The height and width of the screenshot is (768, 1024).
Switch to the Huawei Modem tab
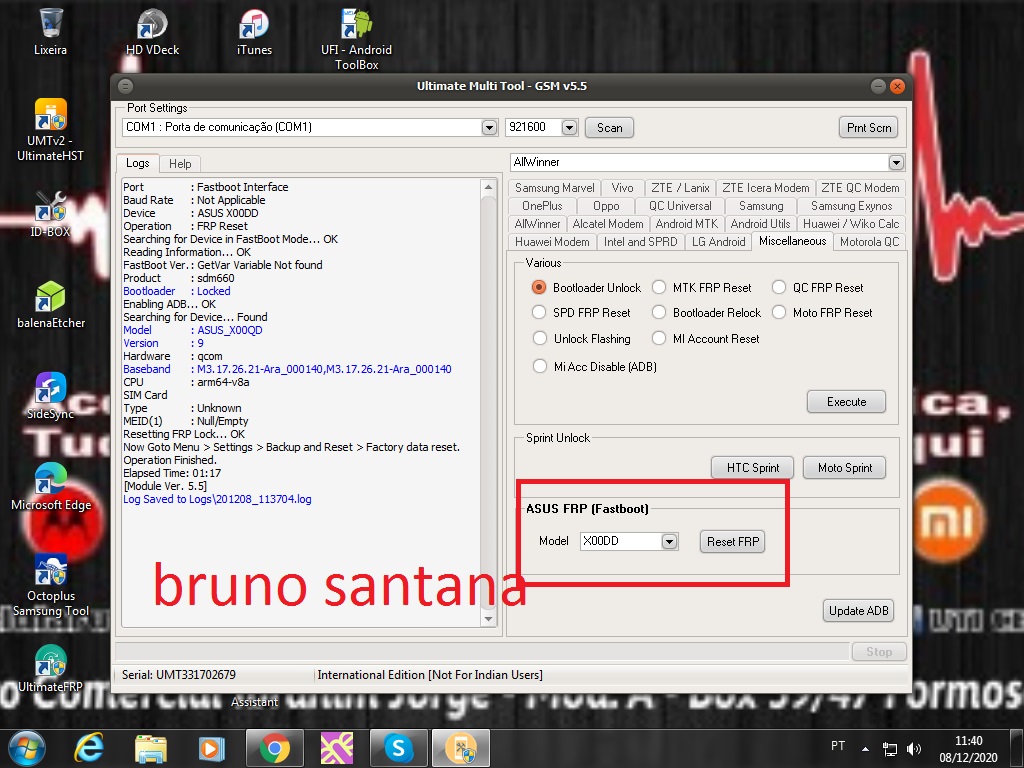[552, 242]
